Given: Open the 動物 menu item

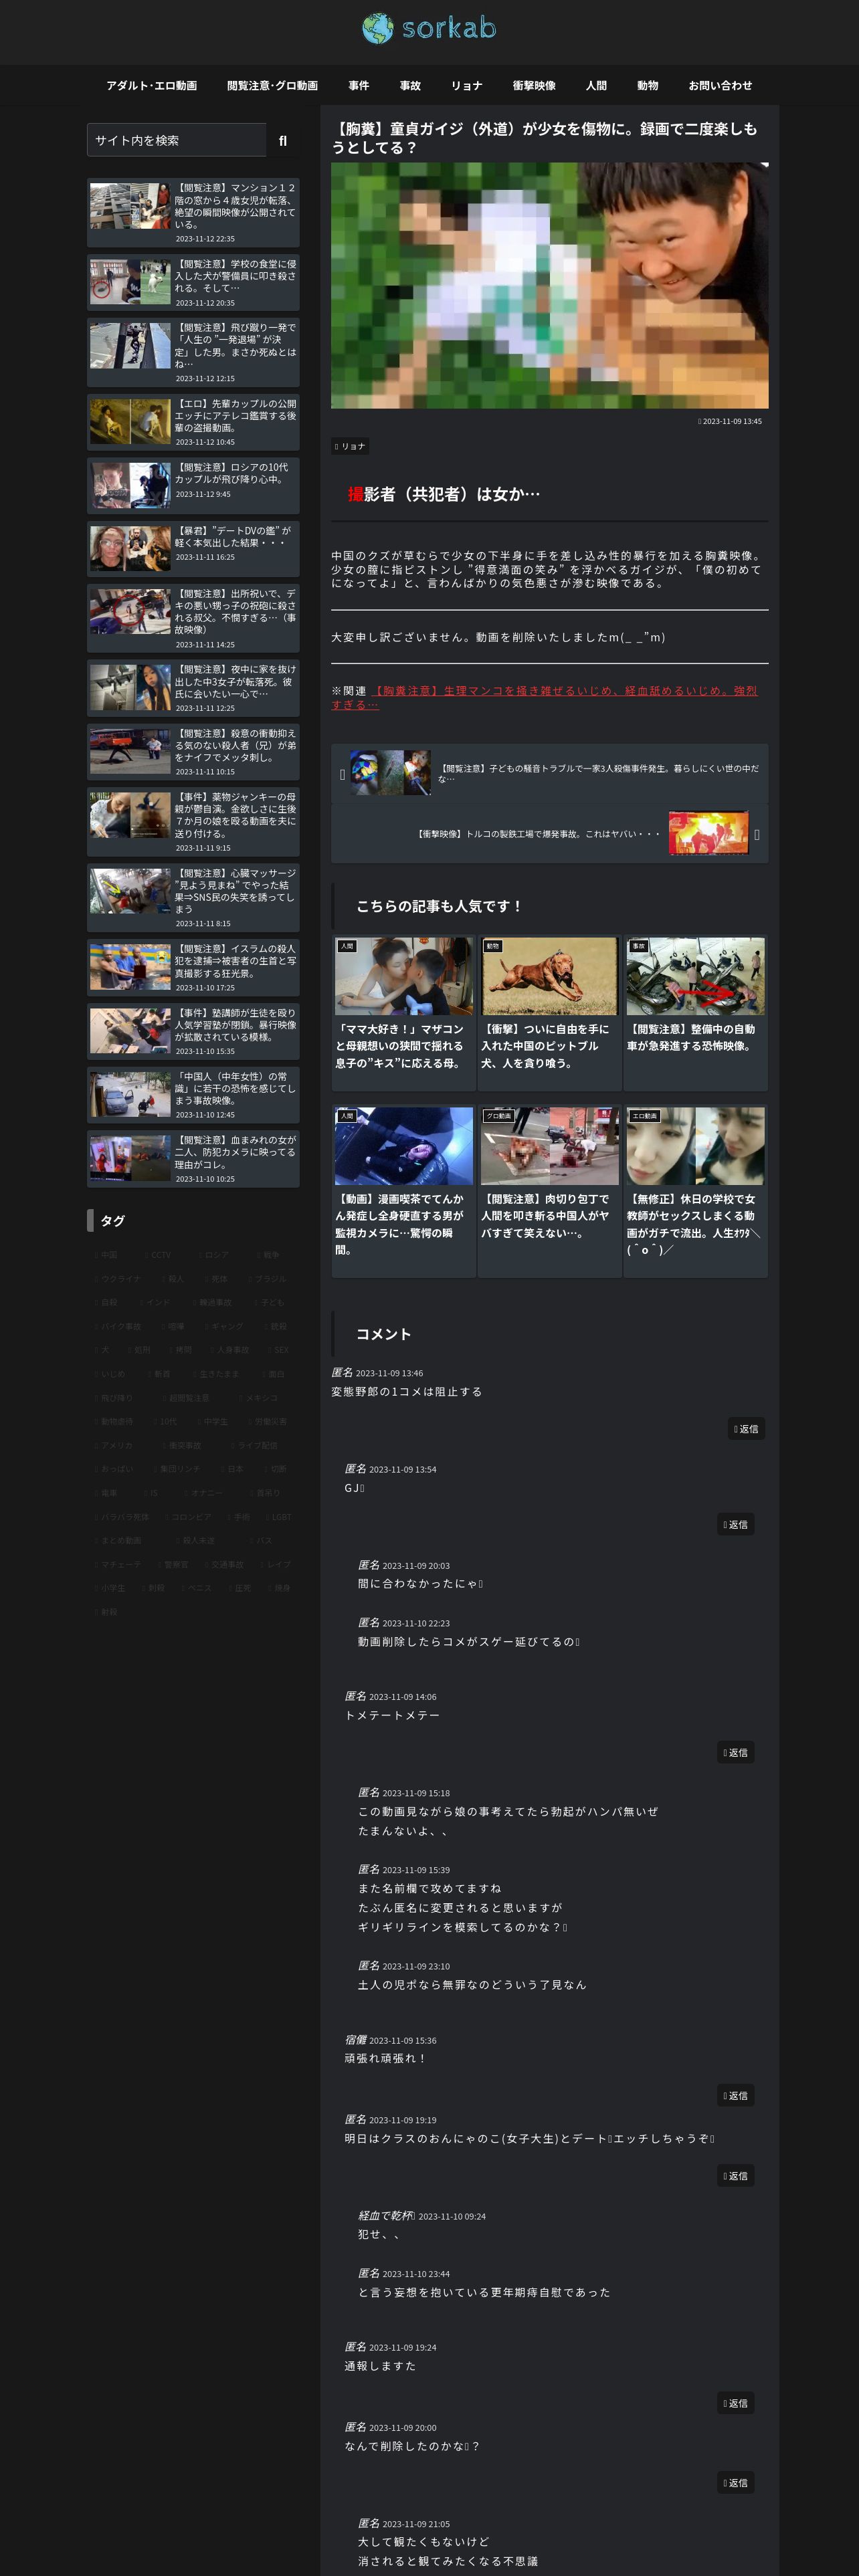Looking at the screenshot, I should click(x=648, y=86).
